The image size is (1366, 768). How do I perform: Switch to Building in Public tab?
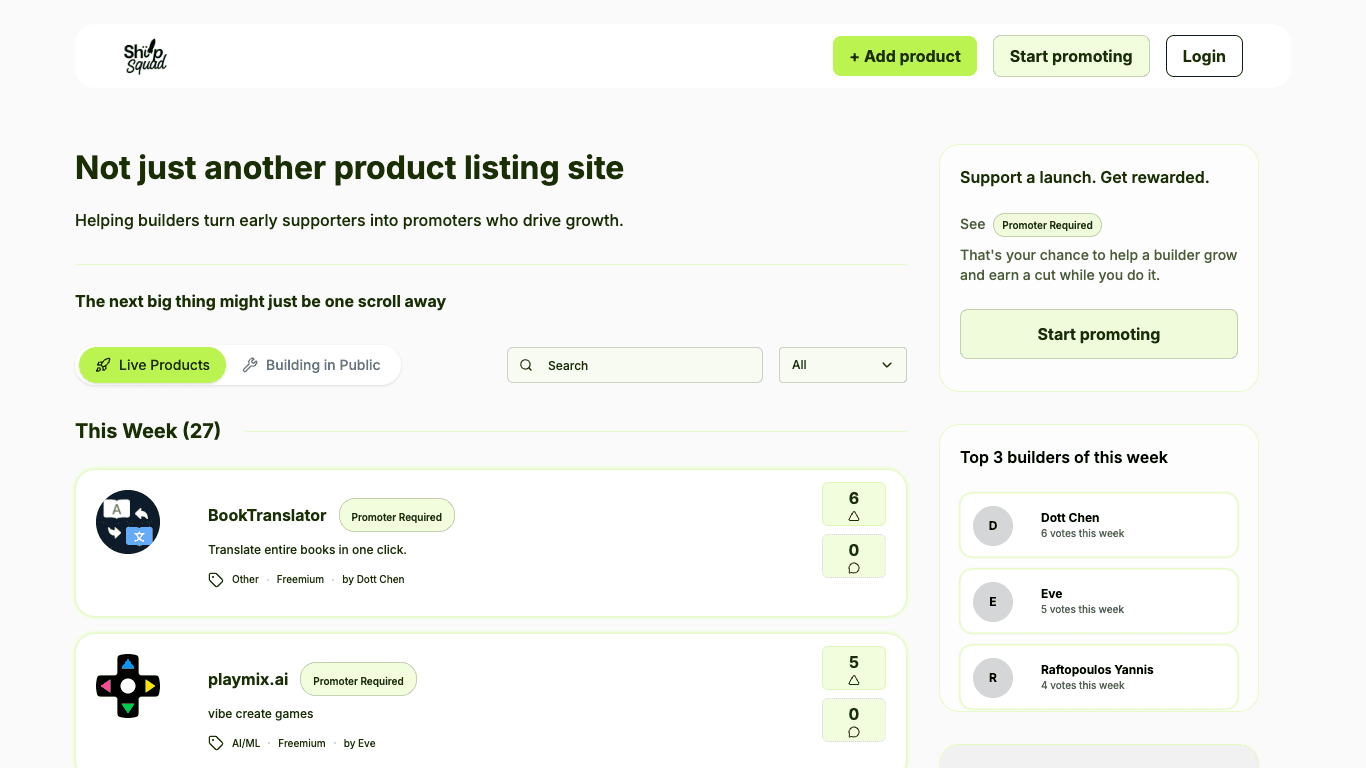(312, 365)
